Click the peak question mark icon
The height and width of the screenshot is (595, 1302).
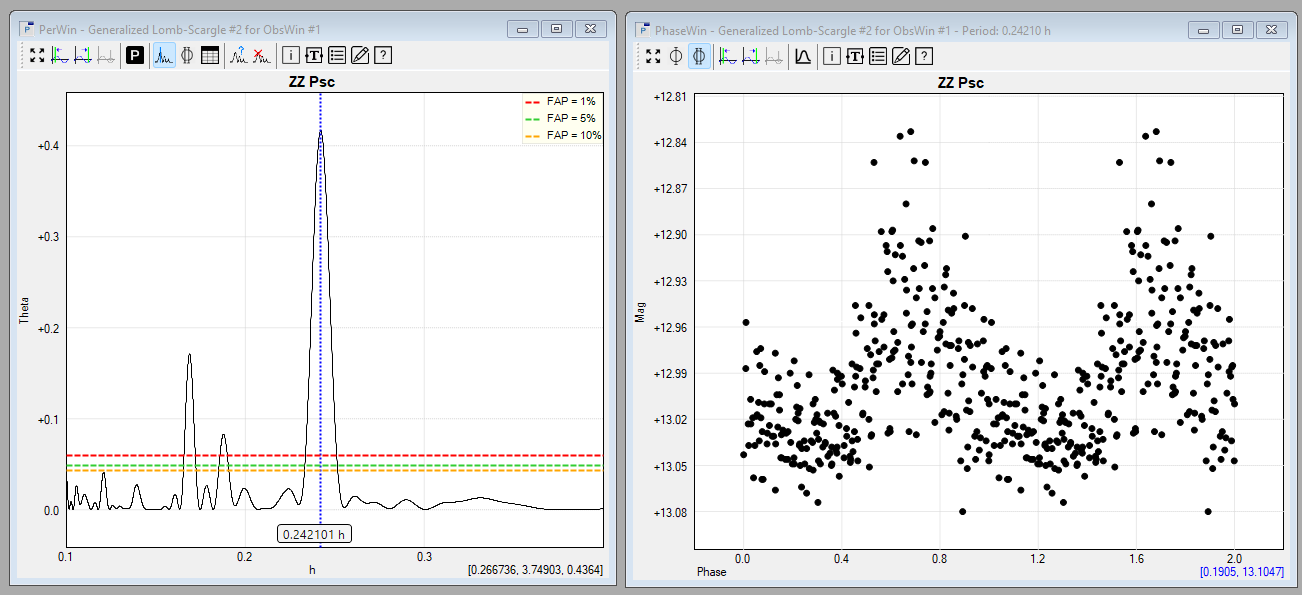tap(238, 56)
